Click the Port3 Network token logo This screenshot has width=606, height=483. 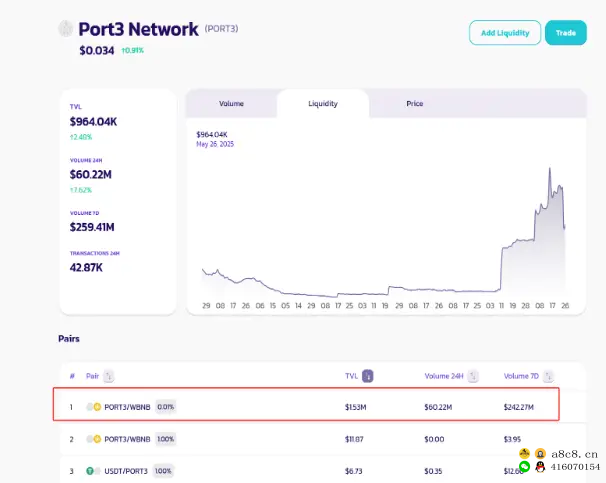[x=66, y=29]
